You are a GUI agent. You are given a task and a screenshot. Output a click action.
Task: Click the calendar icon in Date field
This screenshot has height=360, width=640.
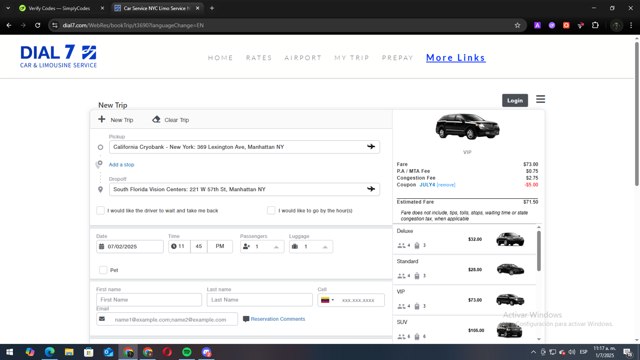[102, 247]
